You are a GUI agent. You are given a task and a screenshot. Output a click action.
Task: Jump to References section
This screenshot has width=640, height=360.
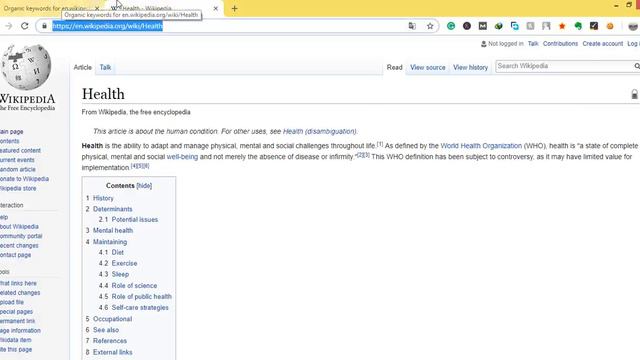pos(110,341)
